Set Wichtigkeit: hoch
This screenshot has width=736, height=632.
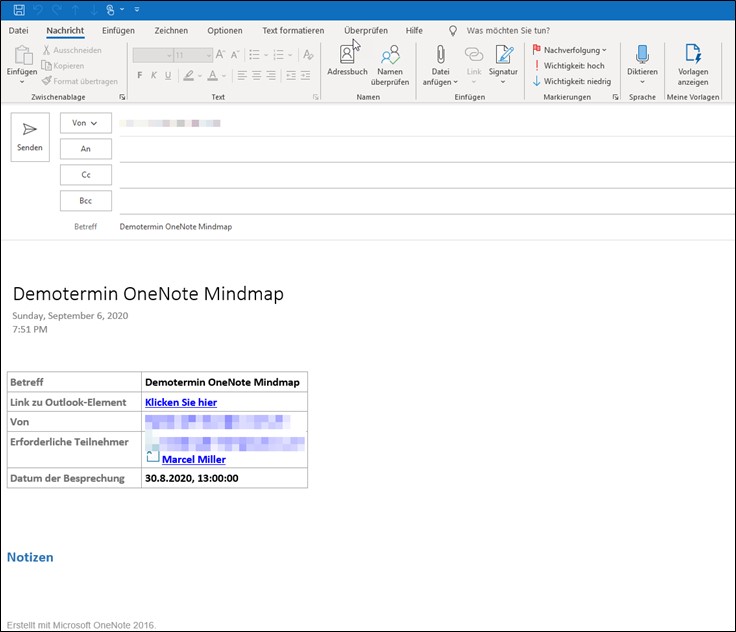pos(569,66)
